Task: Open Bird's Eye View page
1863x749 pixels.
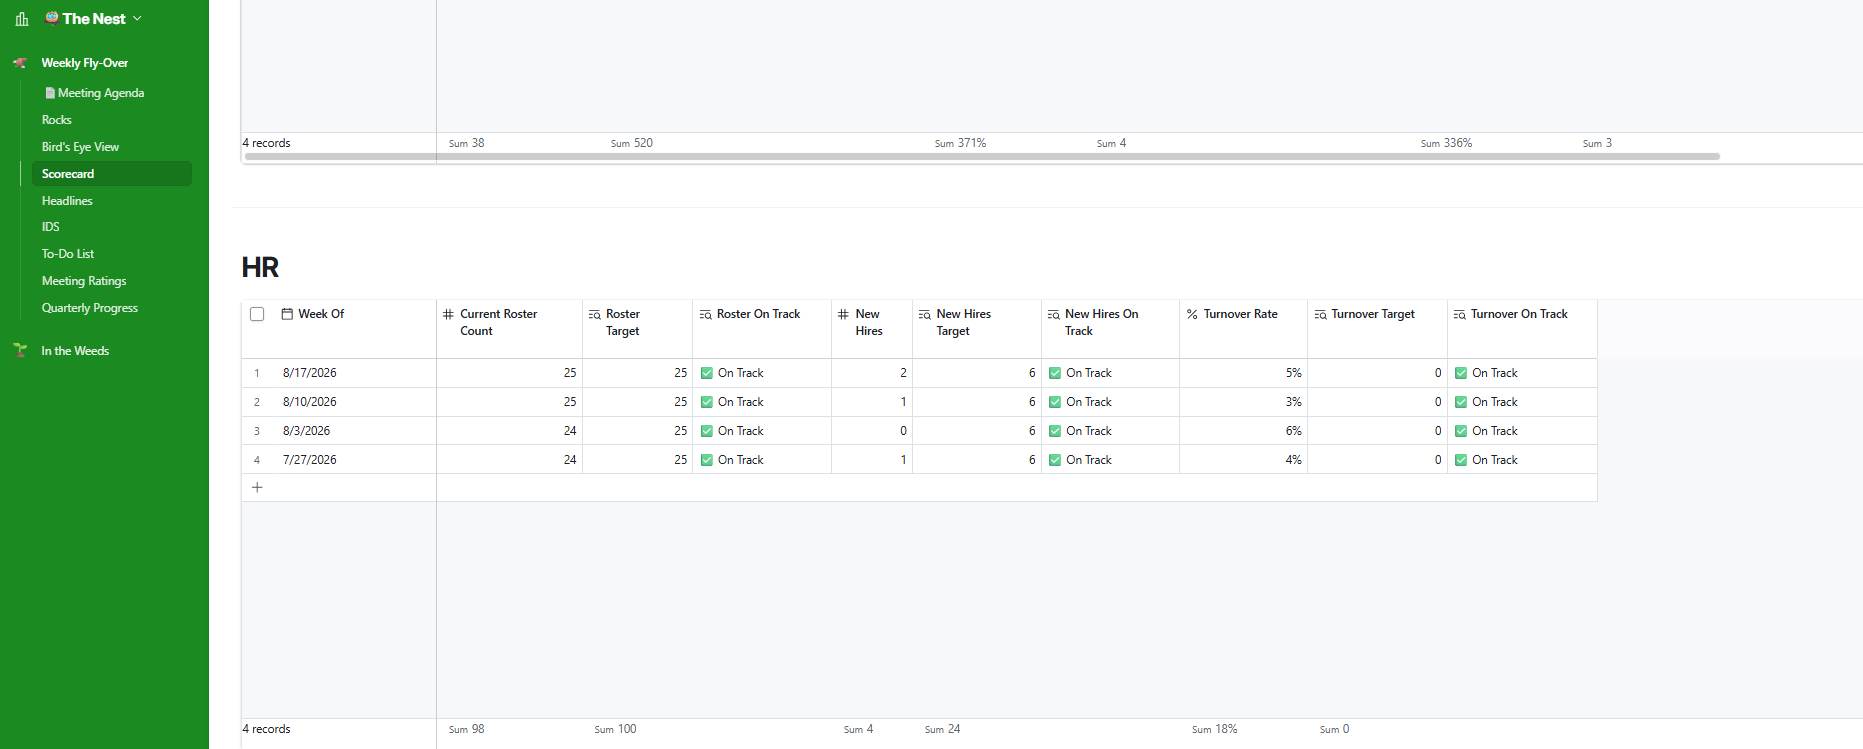Action: click(x=80, y=147)
